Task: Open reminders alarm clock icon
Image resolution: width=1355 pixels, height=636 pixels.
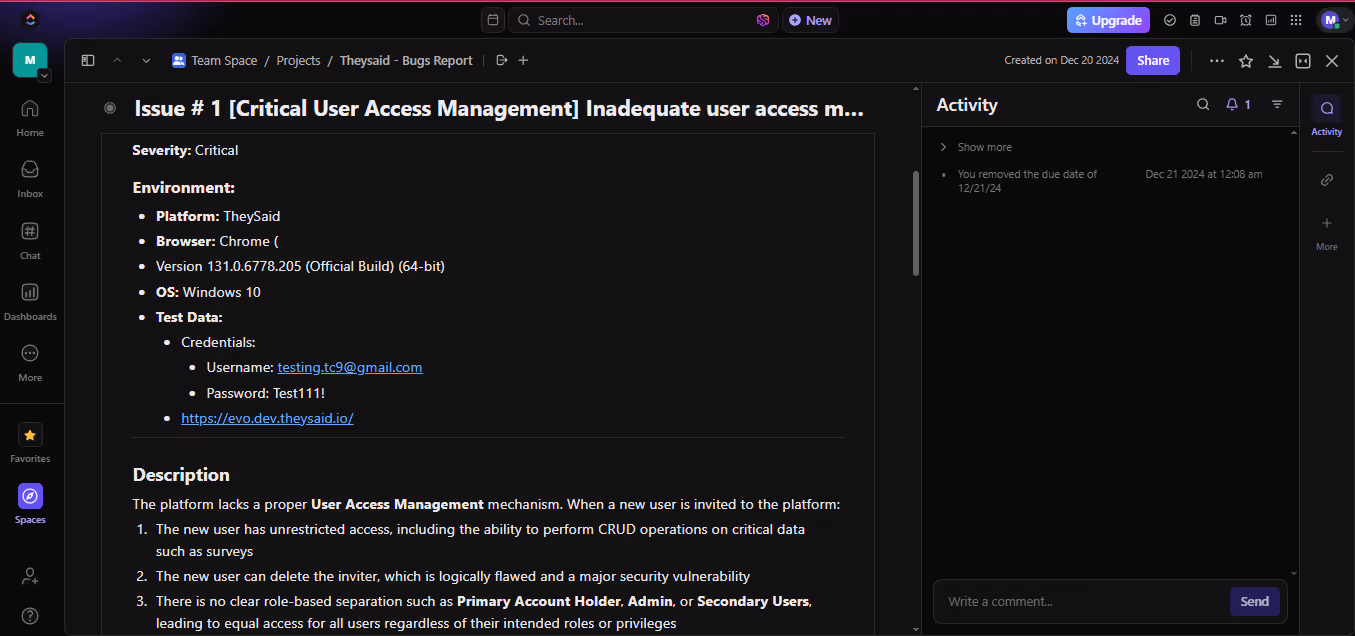Action: tap(1245, 20)
